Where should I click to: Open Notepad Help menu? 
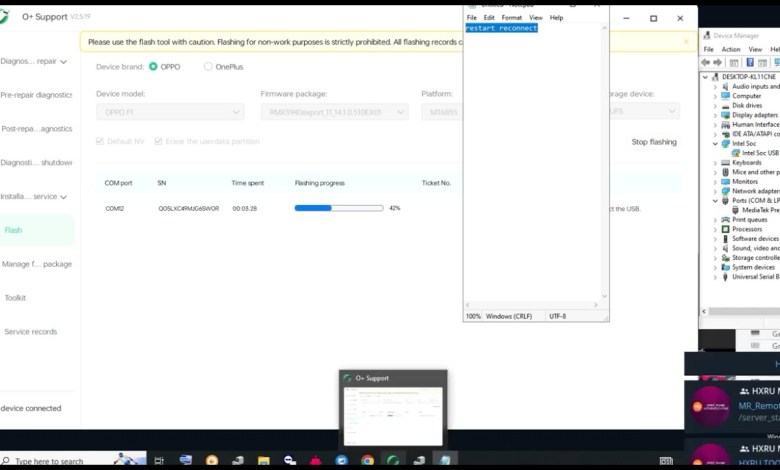tap(556, 18)
